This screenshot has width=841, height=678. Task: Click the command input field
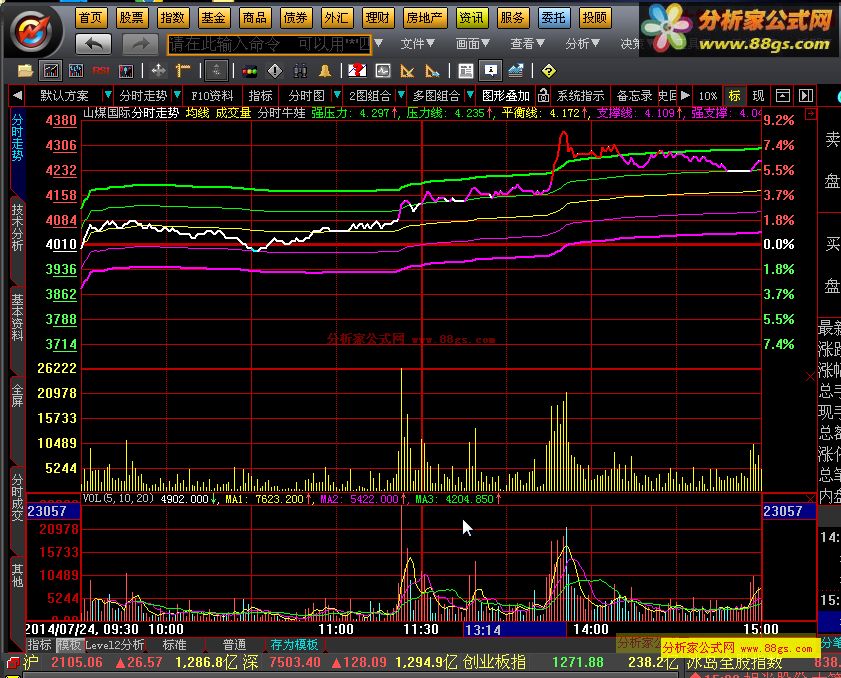pyautogui.click(x=269, y=44)
